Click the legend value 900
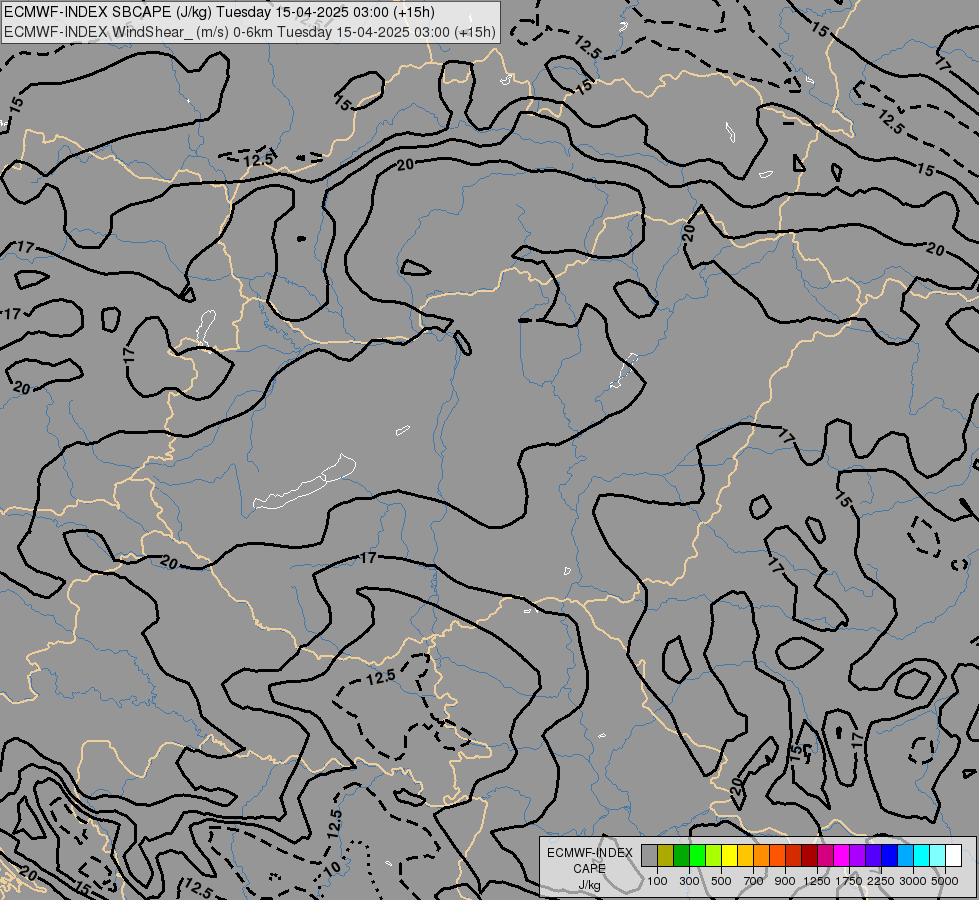 pos(785,881)
